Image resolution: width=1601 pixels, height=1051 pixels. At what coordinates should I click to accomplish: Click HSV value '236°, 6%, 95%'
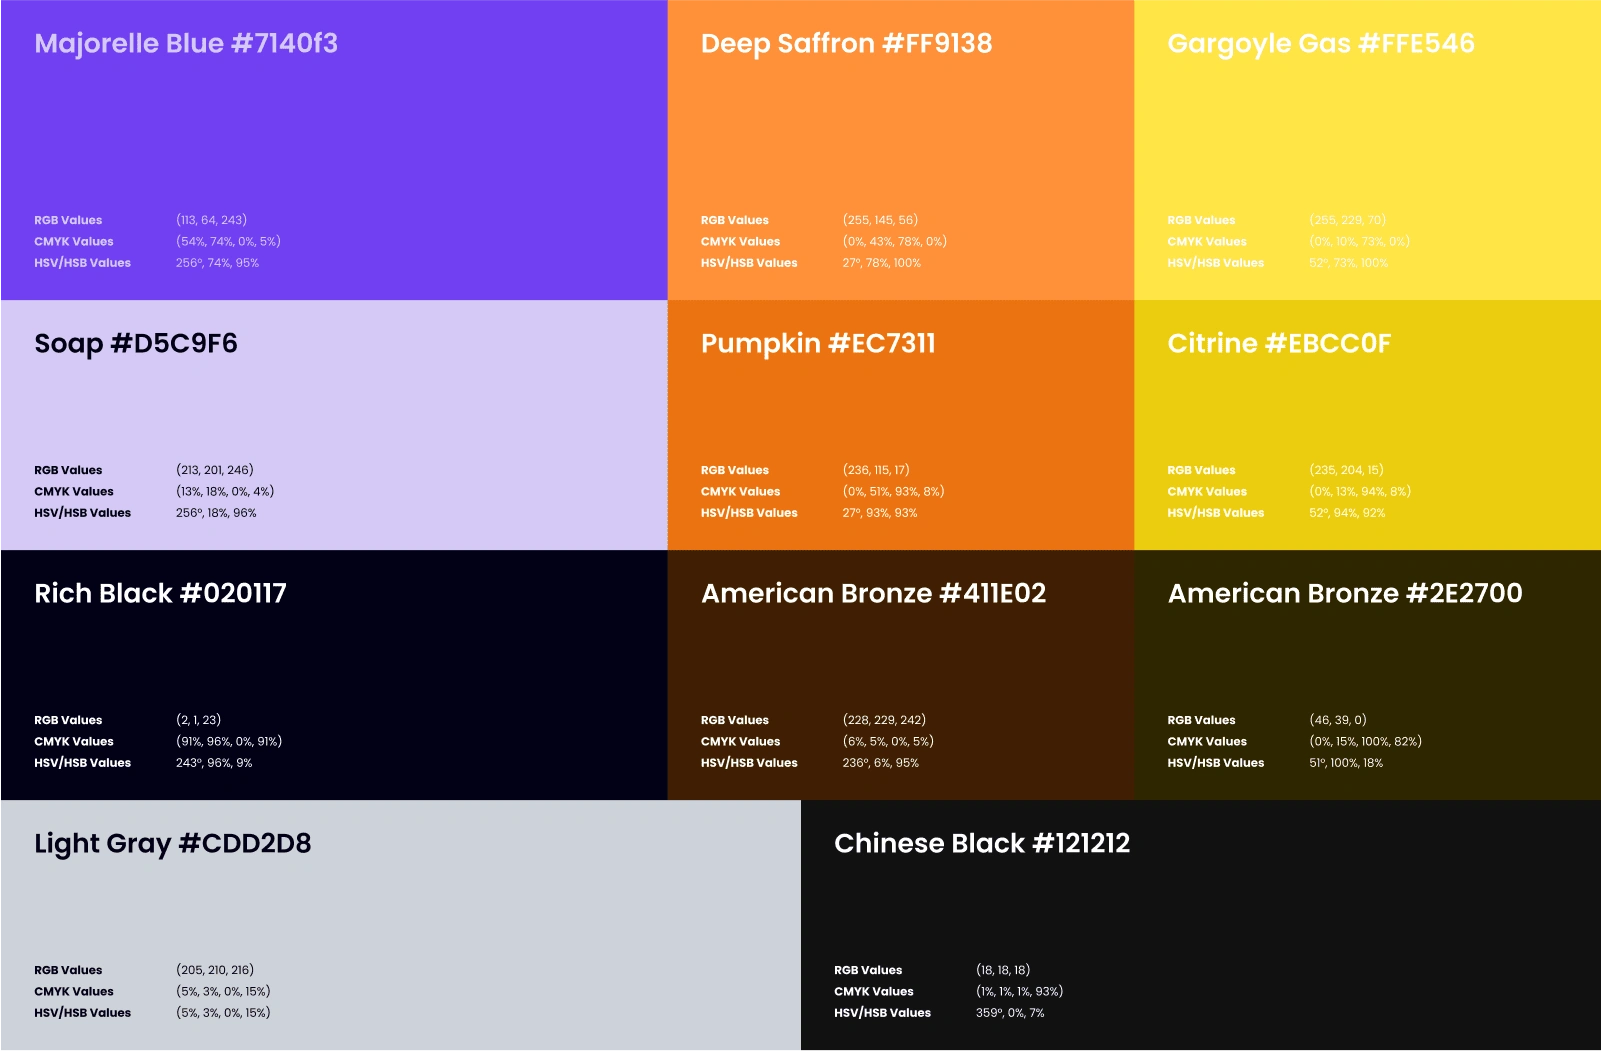tap(880, 763)
